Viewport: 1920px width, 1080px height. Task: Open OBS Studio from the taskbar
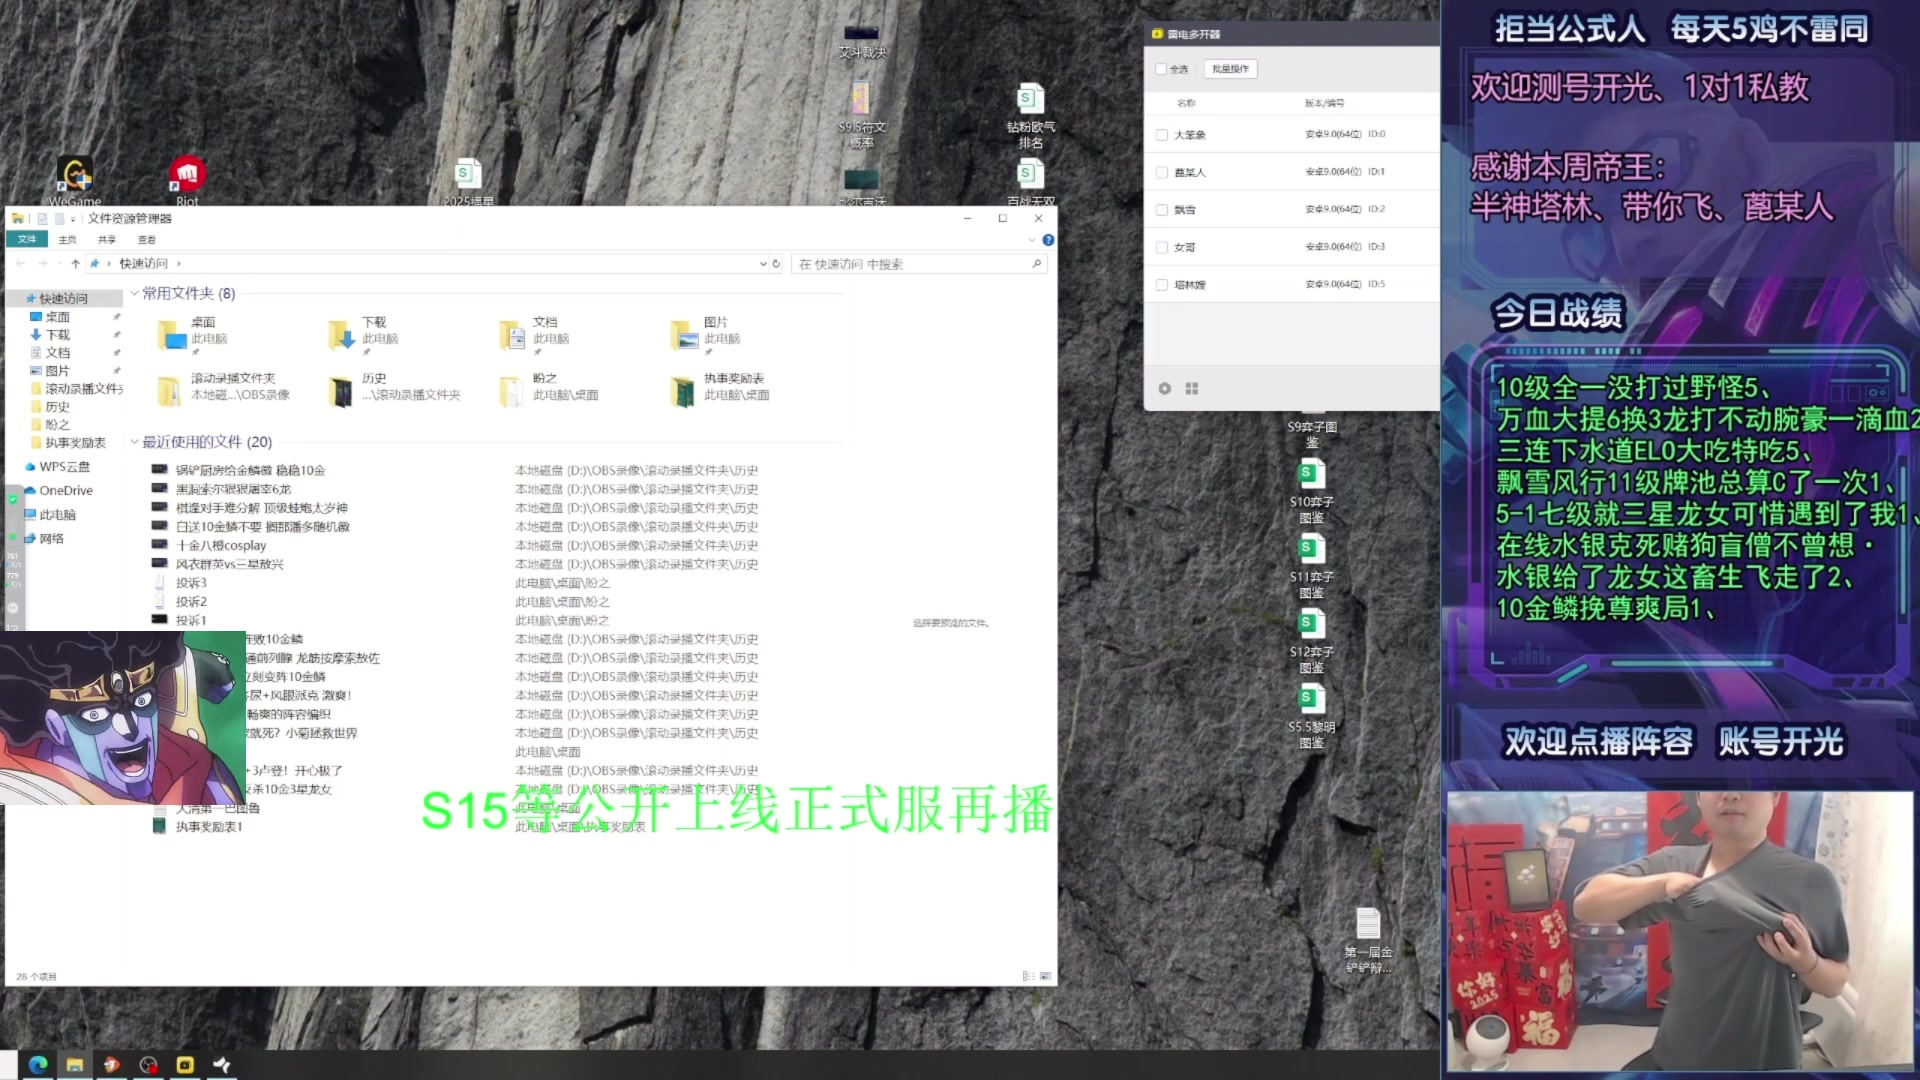148,1065
